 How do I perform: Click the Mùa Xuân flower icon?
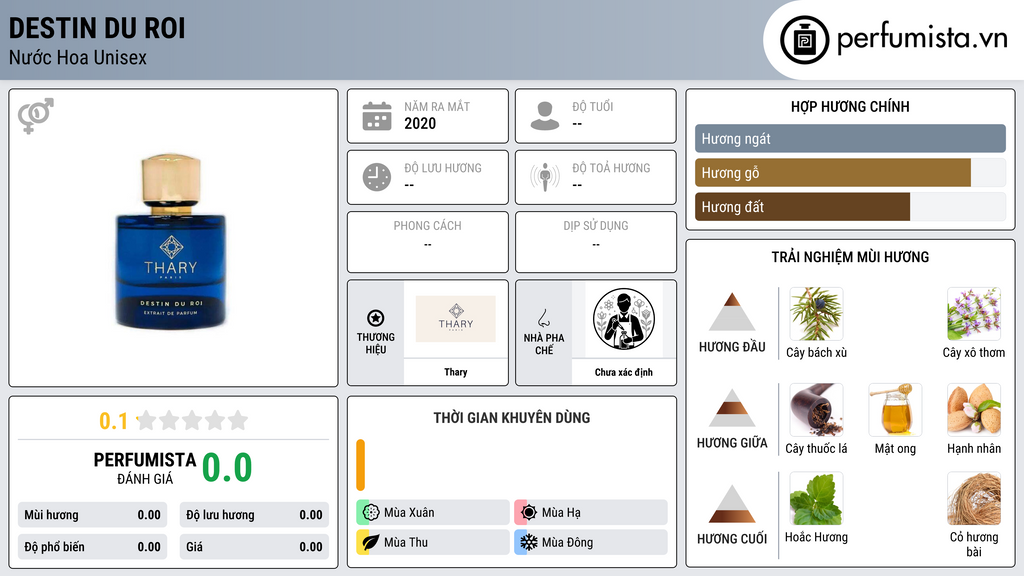click(371, 512)
